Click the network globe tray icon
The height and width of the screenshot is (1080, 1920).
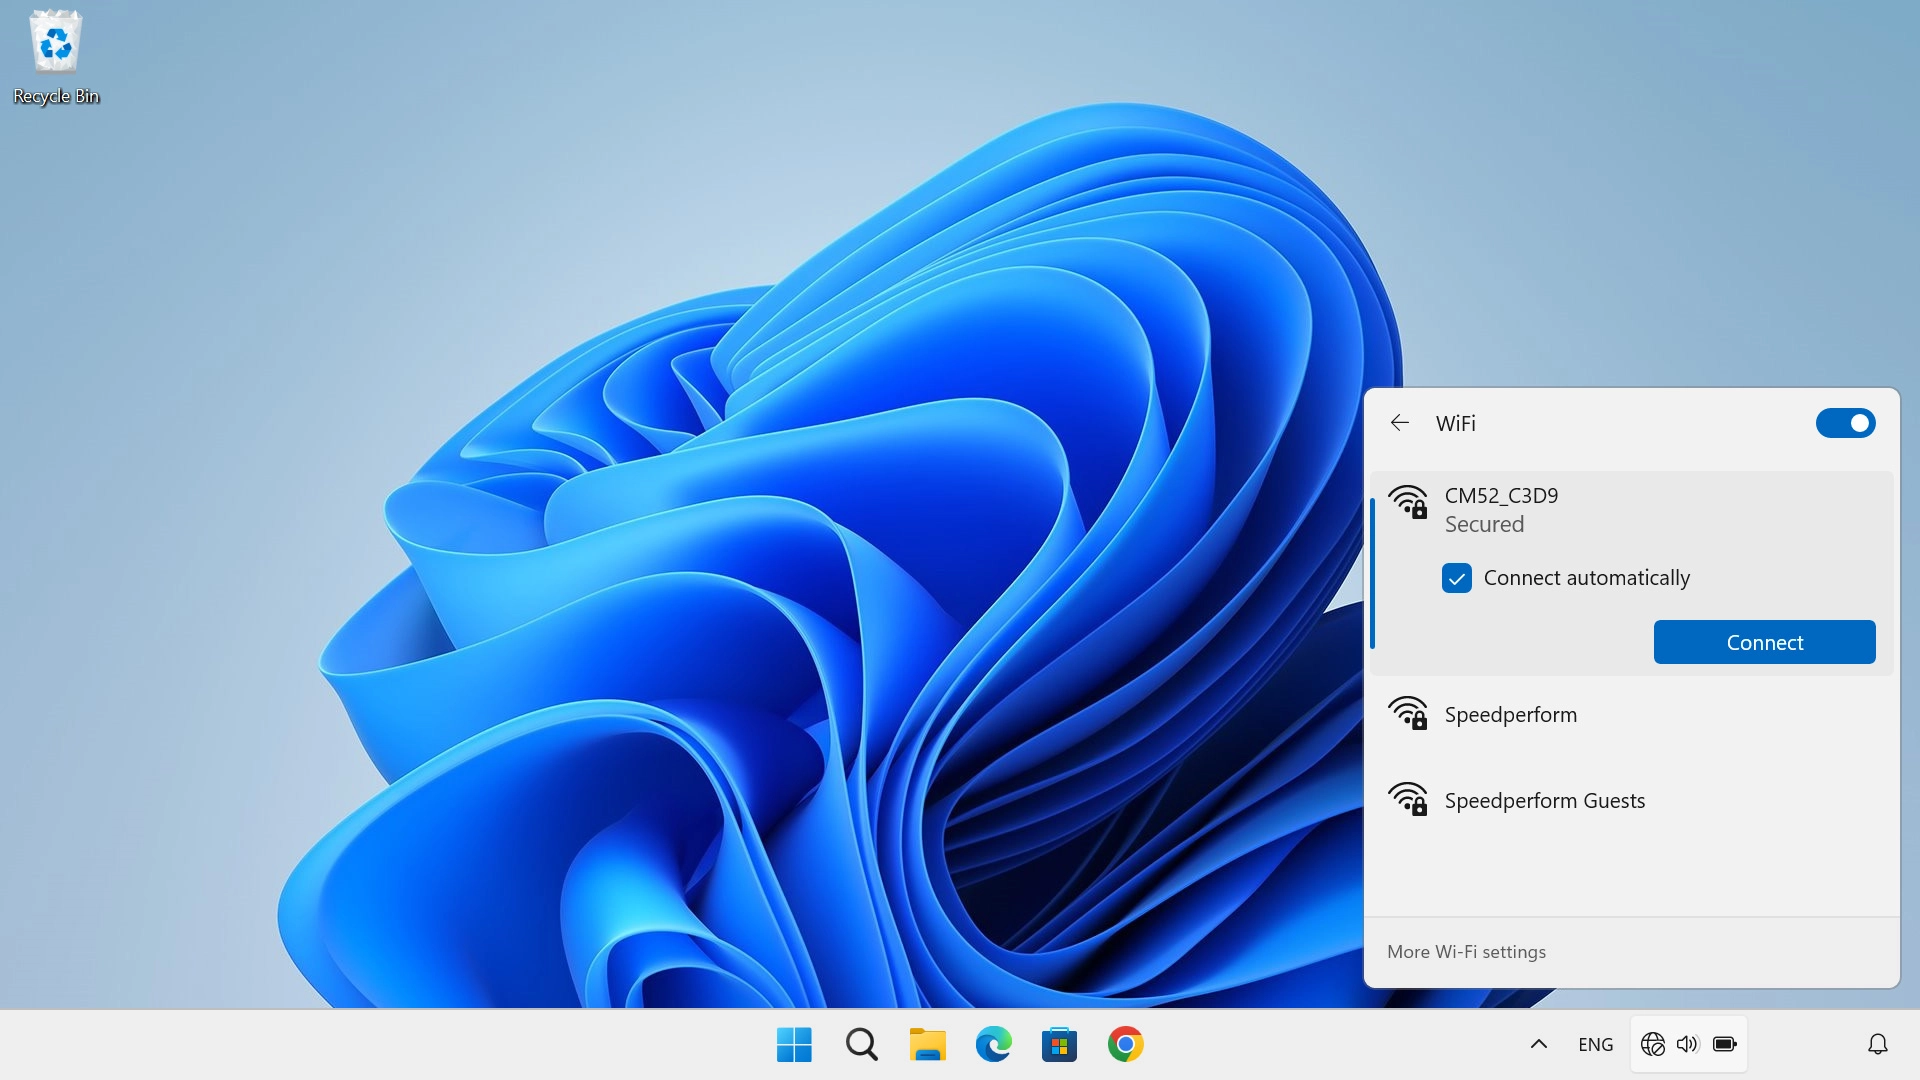(1653, 1045)
